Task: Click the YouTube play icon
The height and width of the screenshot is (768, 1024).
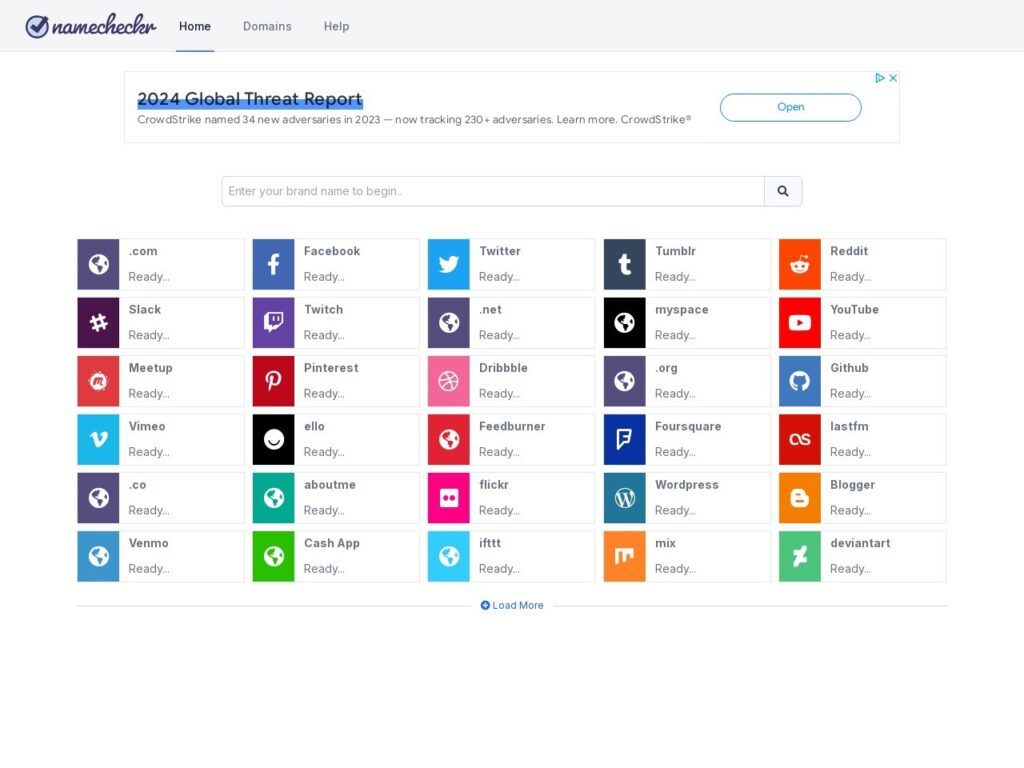Action: tap(799, 323)
